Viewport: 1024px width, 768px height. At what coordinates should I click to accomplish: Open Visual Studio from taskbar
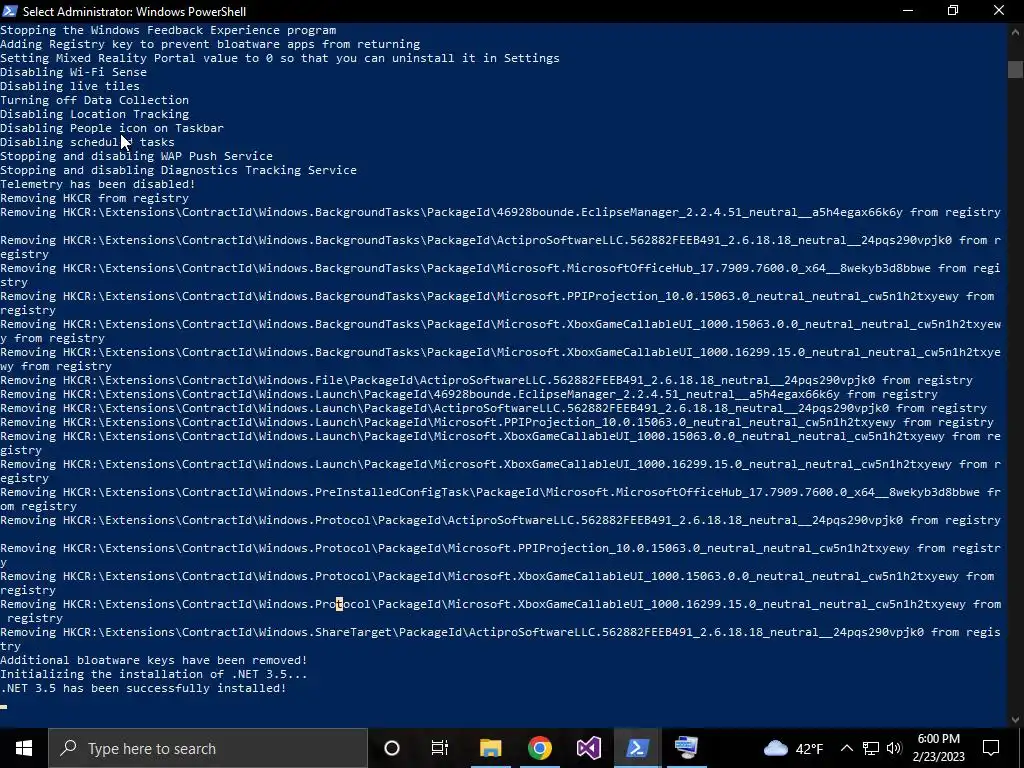(588, 748)
